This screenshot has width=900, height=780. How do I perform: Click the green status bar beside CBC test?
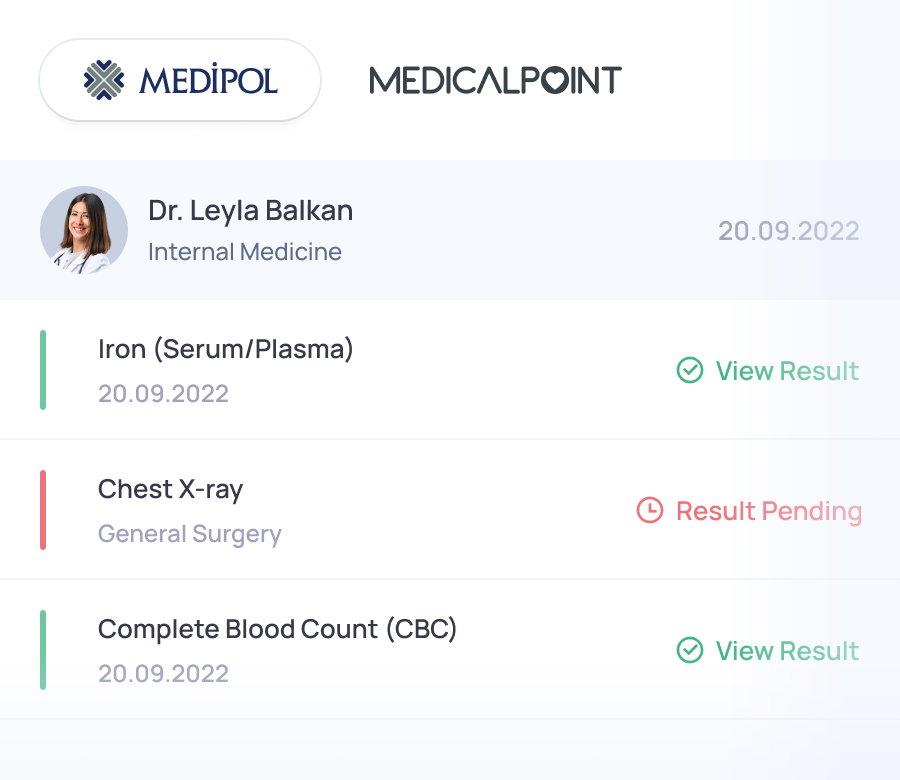[43, 650]
